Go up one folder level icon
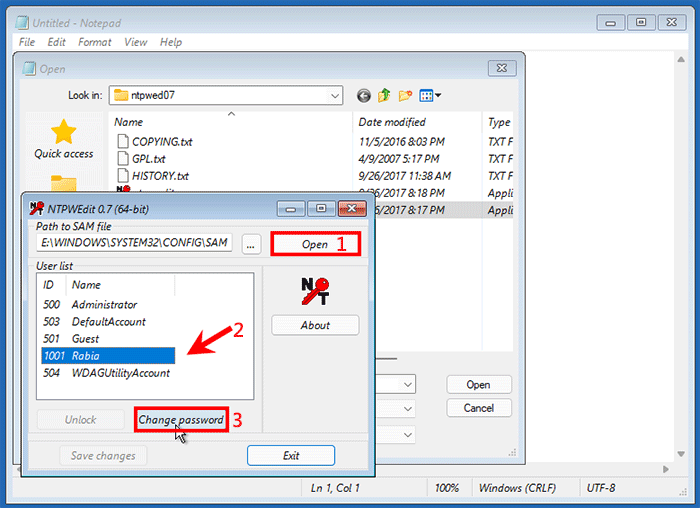700x508 pixels. click(384, 95)
